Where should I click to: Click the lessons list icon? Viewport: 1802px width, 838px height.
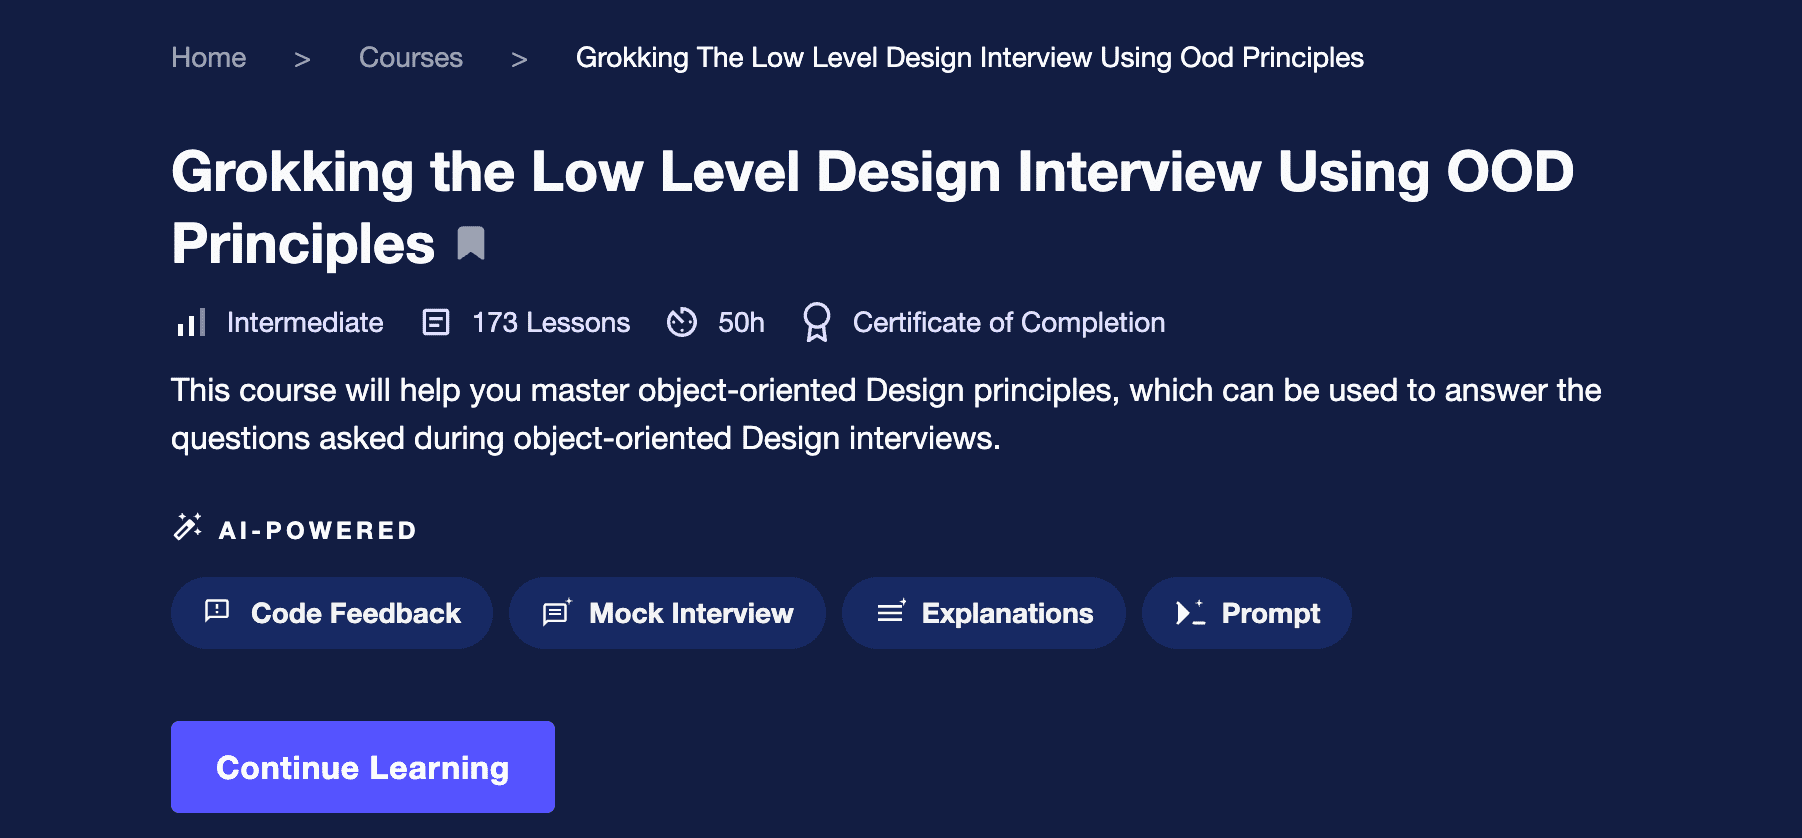(x=436, y=322)
